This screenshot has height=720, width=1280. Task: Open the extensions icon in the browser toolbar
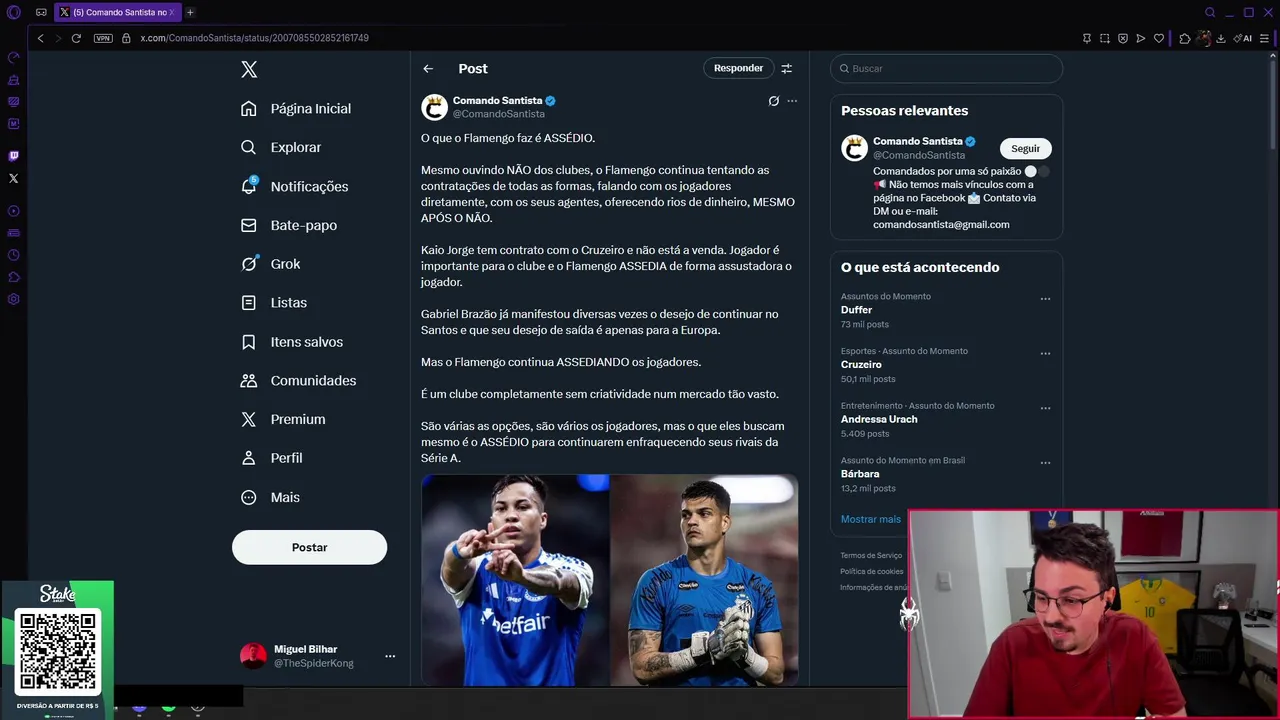(x=1185, y=38)
